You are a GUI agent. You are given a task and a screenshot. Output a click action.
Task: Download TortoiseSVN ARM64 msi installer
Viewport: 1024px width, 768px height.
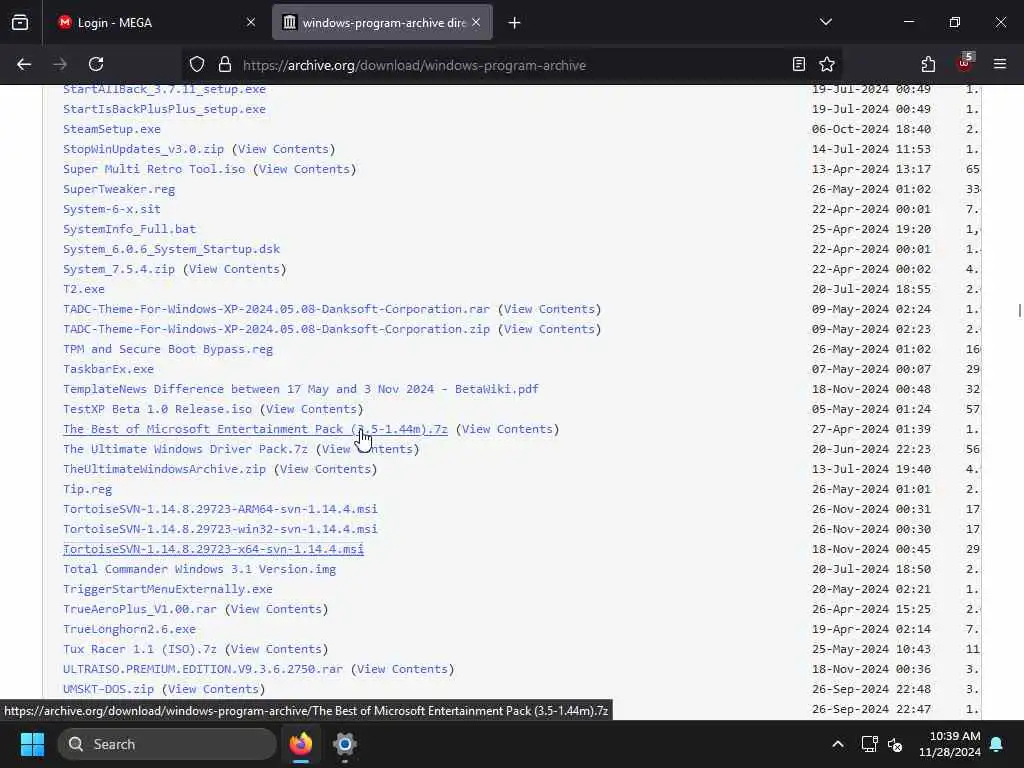coord(220,509)
